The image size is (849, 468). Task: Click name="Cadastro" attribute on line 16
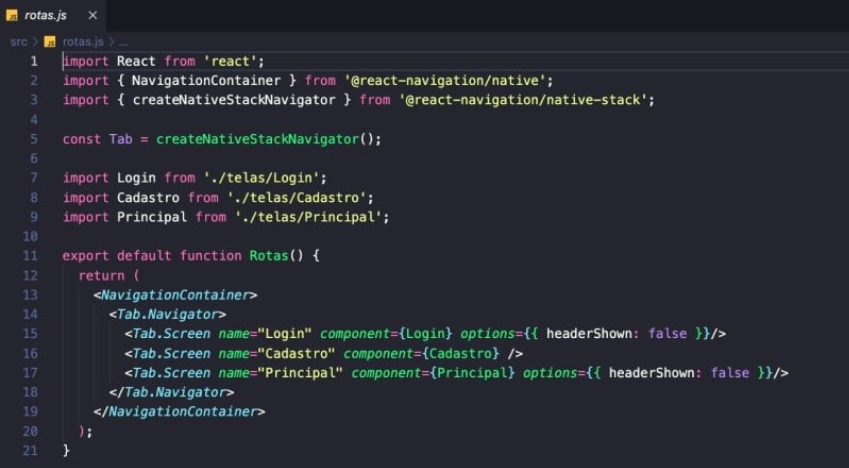tap(260, 353)
